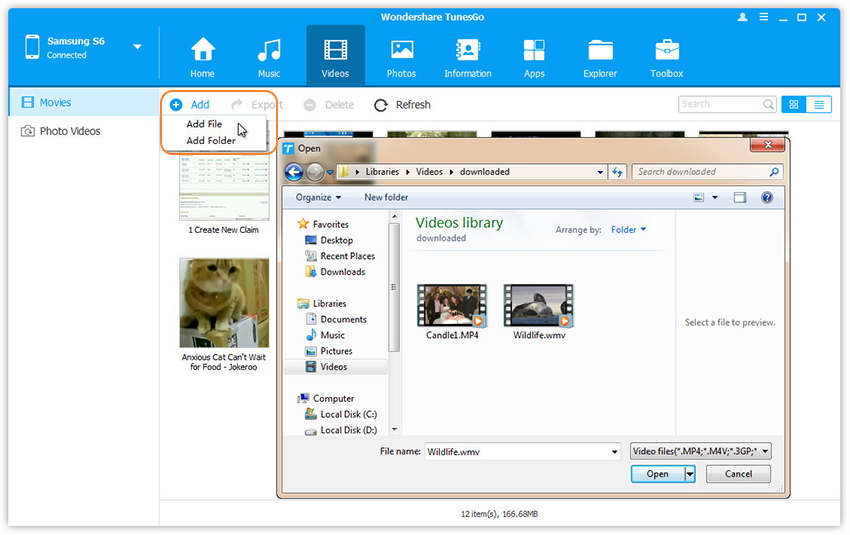Switch to list view mode
Viewport: 850px width, 535px height.
(x=819, y=105)
